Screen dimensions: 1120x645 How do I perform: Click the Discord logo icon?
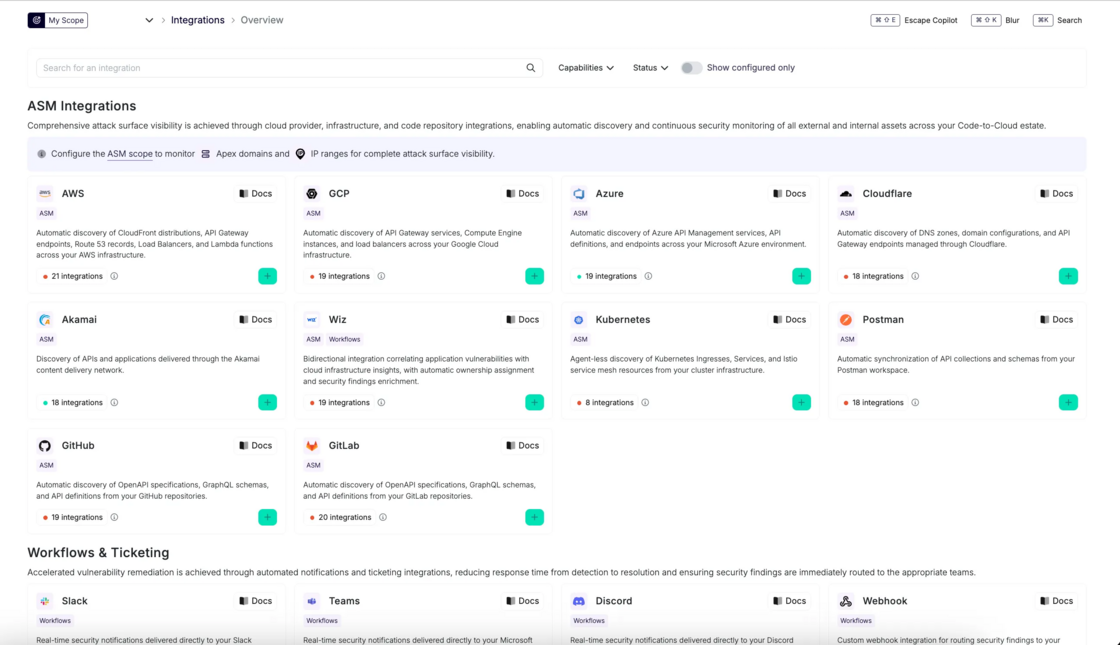coord(579,601)
